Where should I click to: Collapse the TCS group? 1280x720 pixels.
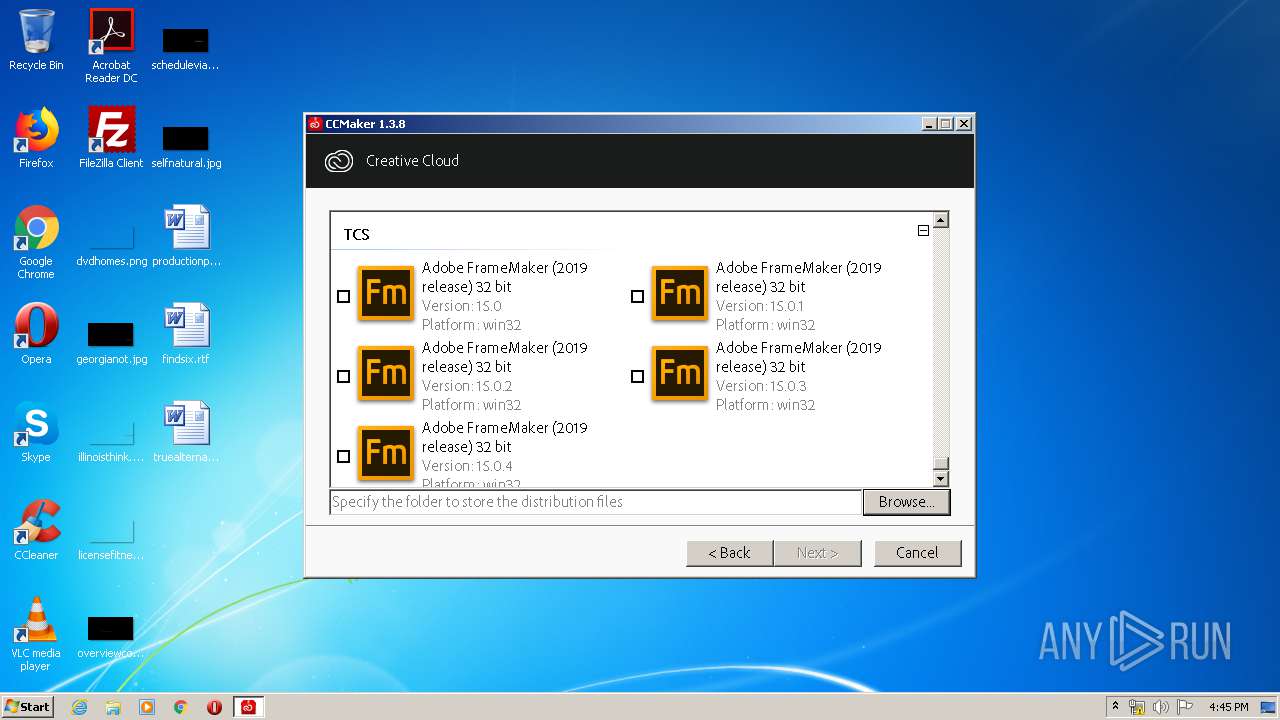click(923, 231)
